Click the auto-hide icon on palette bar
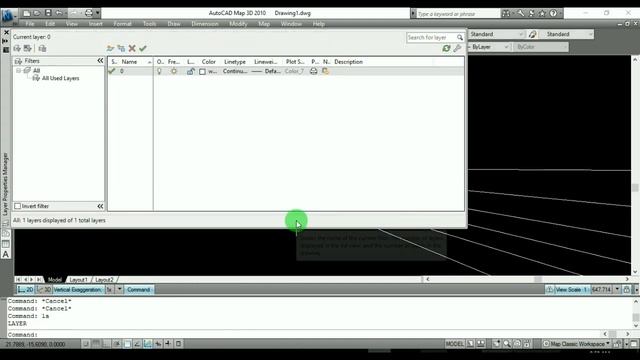 click(6, 41)
